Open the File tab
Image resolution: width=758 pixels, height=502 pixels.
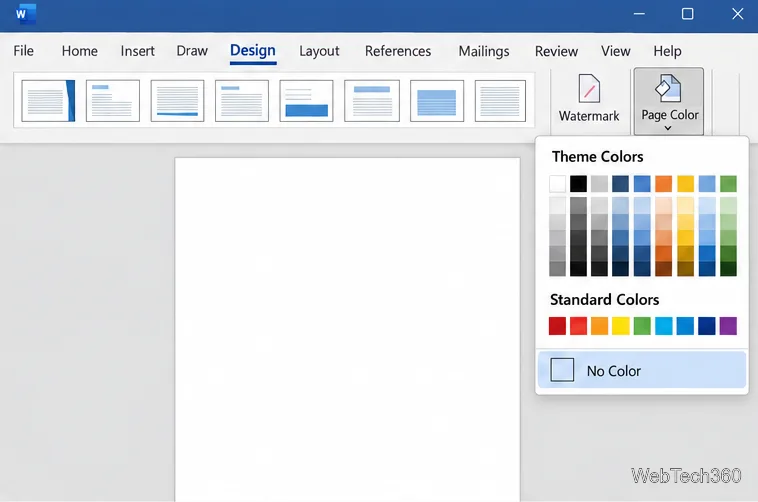pyautogui.click(x=24, y=51)
